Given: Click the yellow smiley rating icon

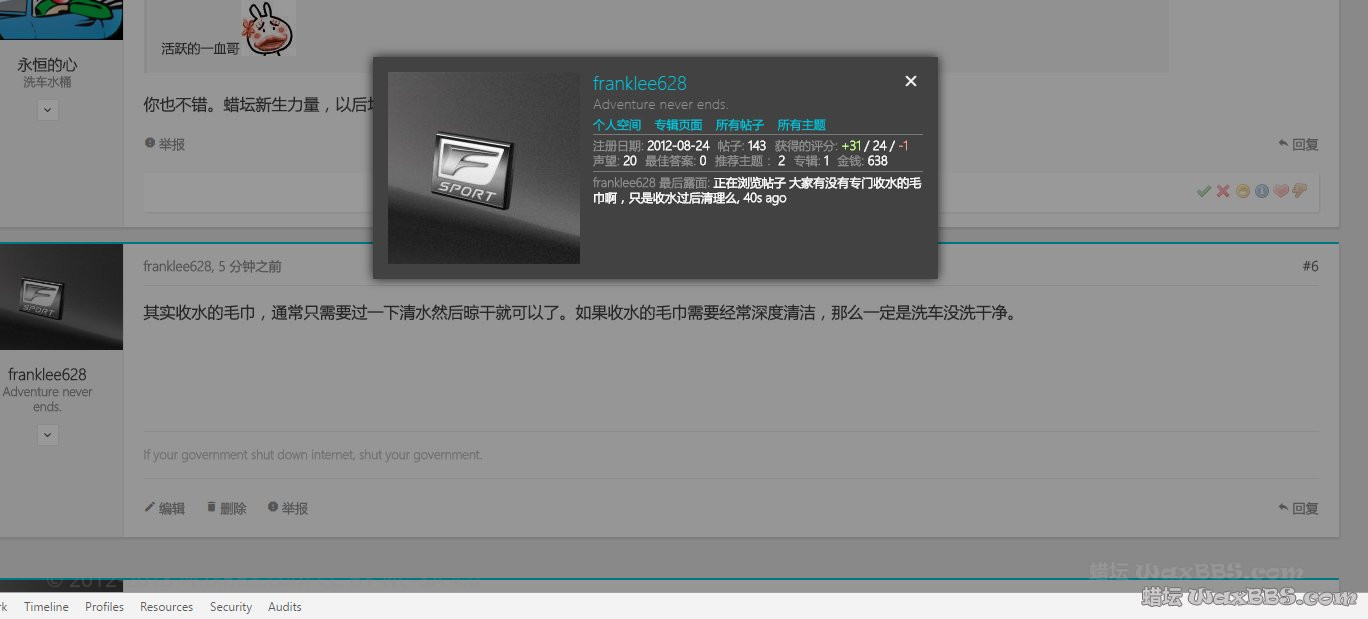Looking at the screenshot, I should coord(1243,191).
